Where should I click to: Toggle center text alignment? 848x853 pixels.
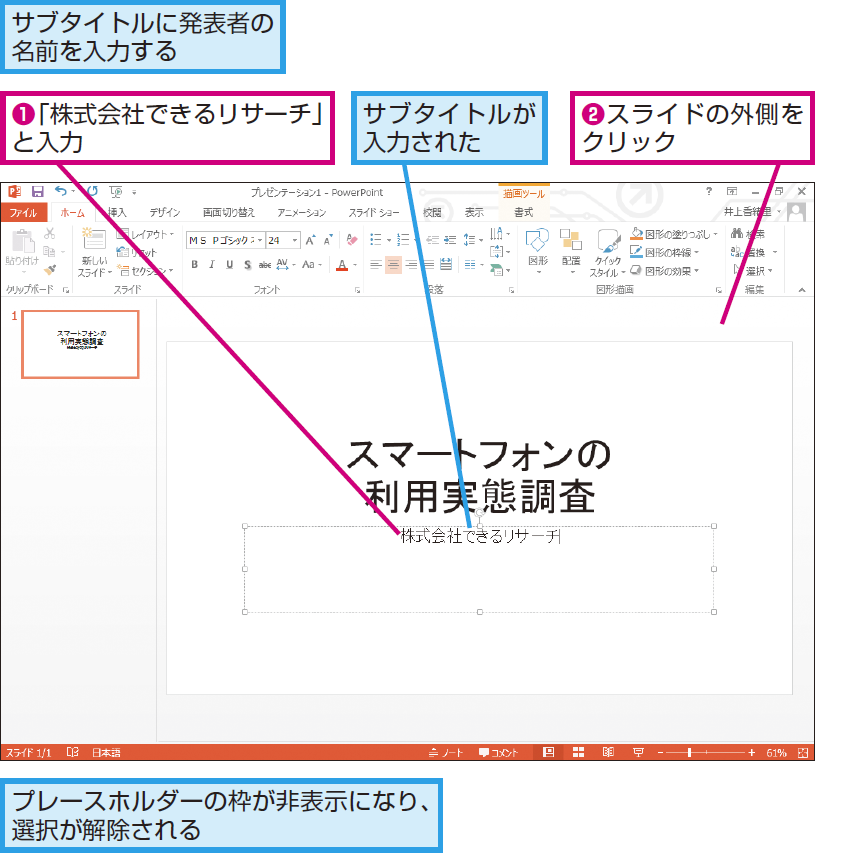click(393, 265)
